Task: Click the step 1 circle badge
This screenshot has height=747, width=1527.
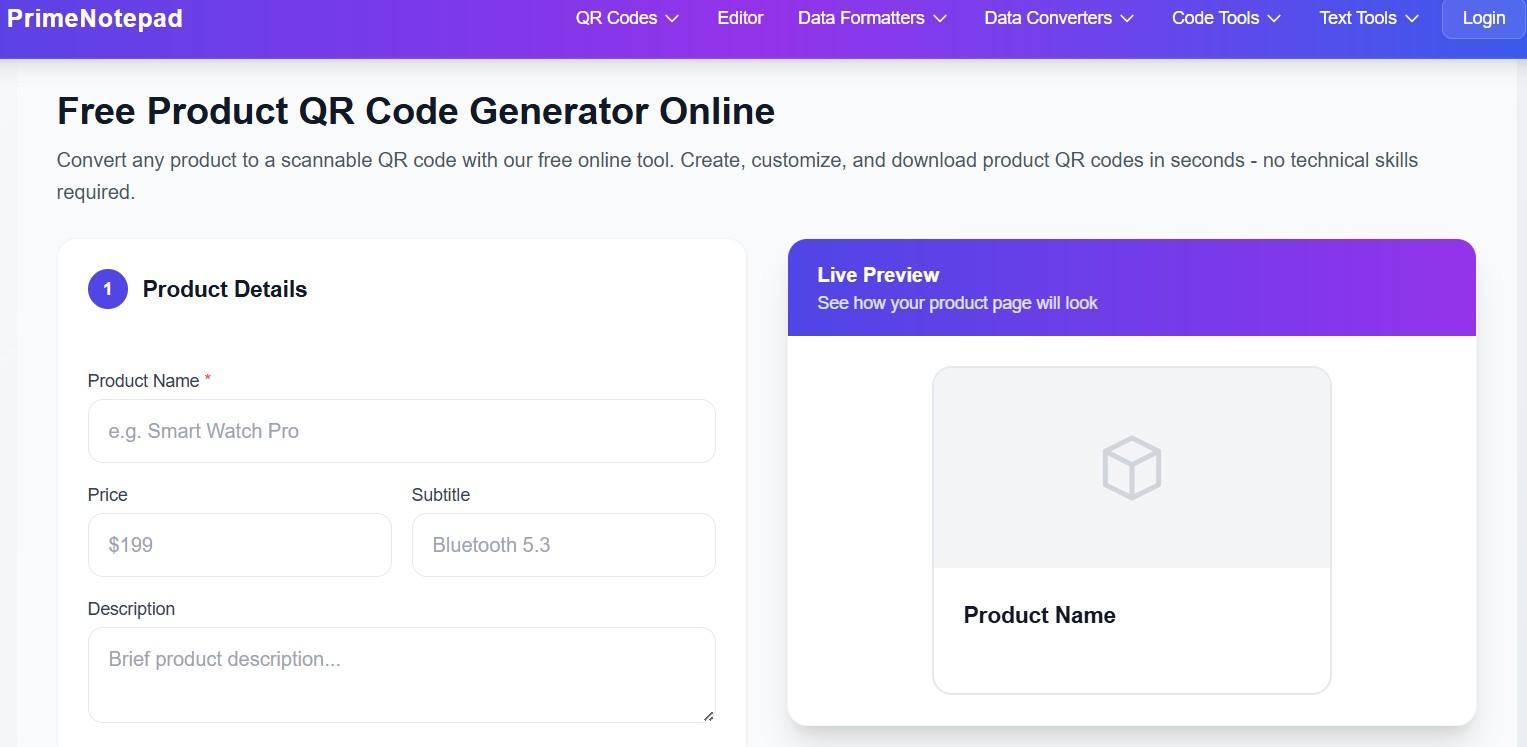Action: pos(108,289)
